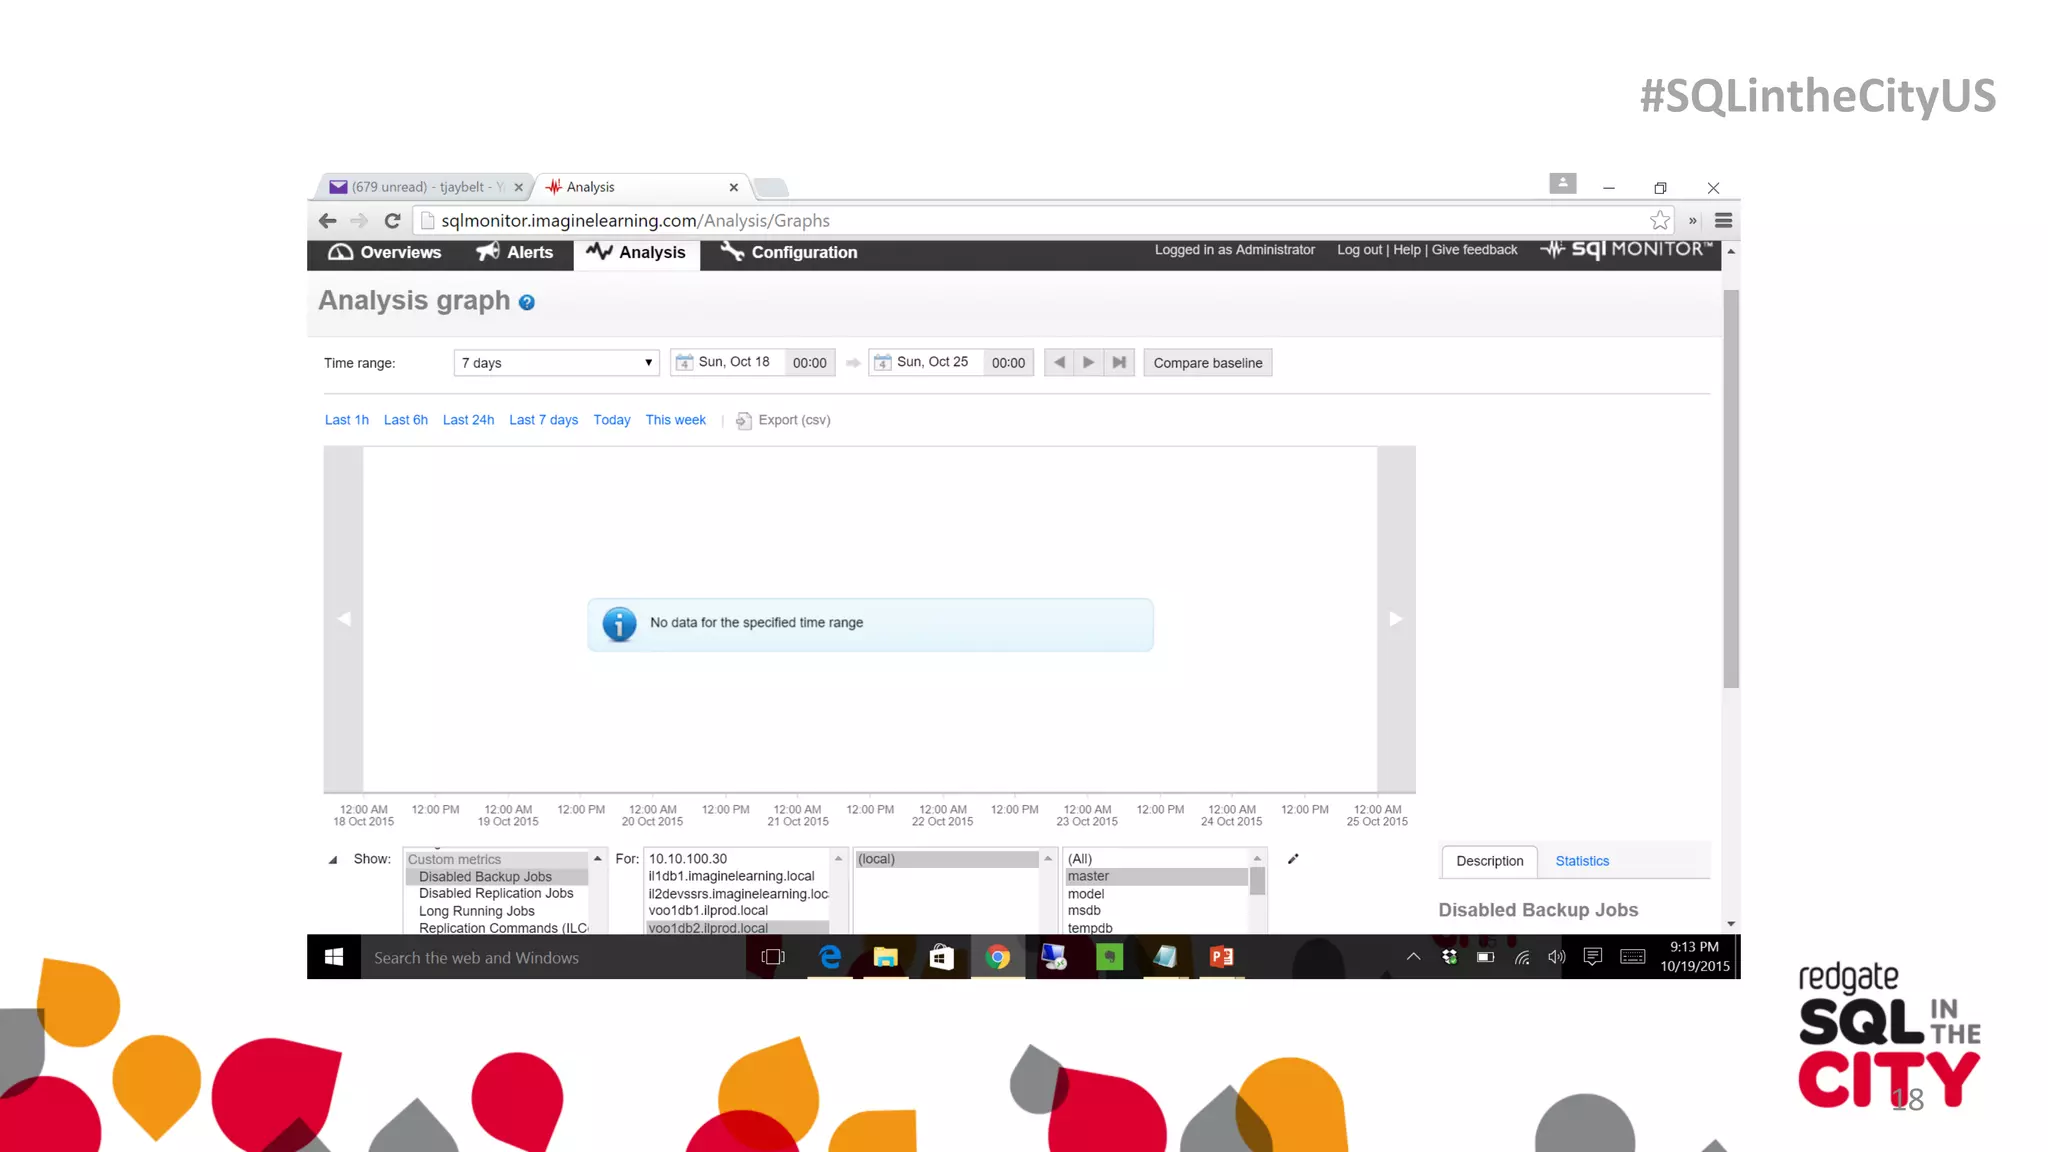Click the Compare baseline button

1207,363
